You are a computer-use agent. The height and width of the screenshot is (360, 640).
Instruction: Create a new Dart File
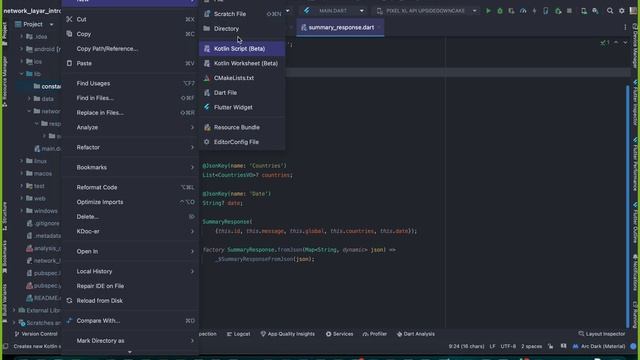pos(242,93)
